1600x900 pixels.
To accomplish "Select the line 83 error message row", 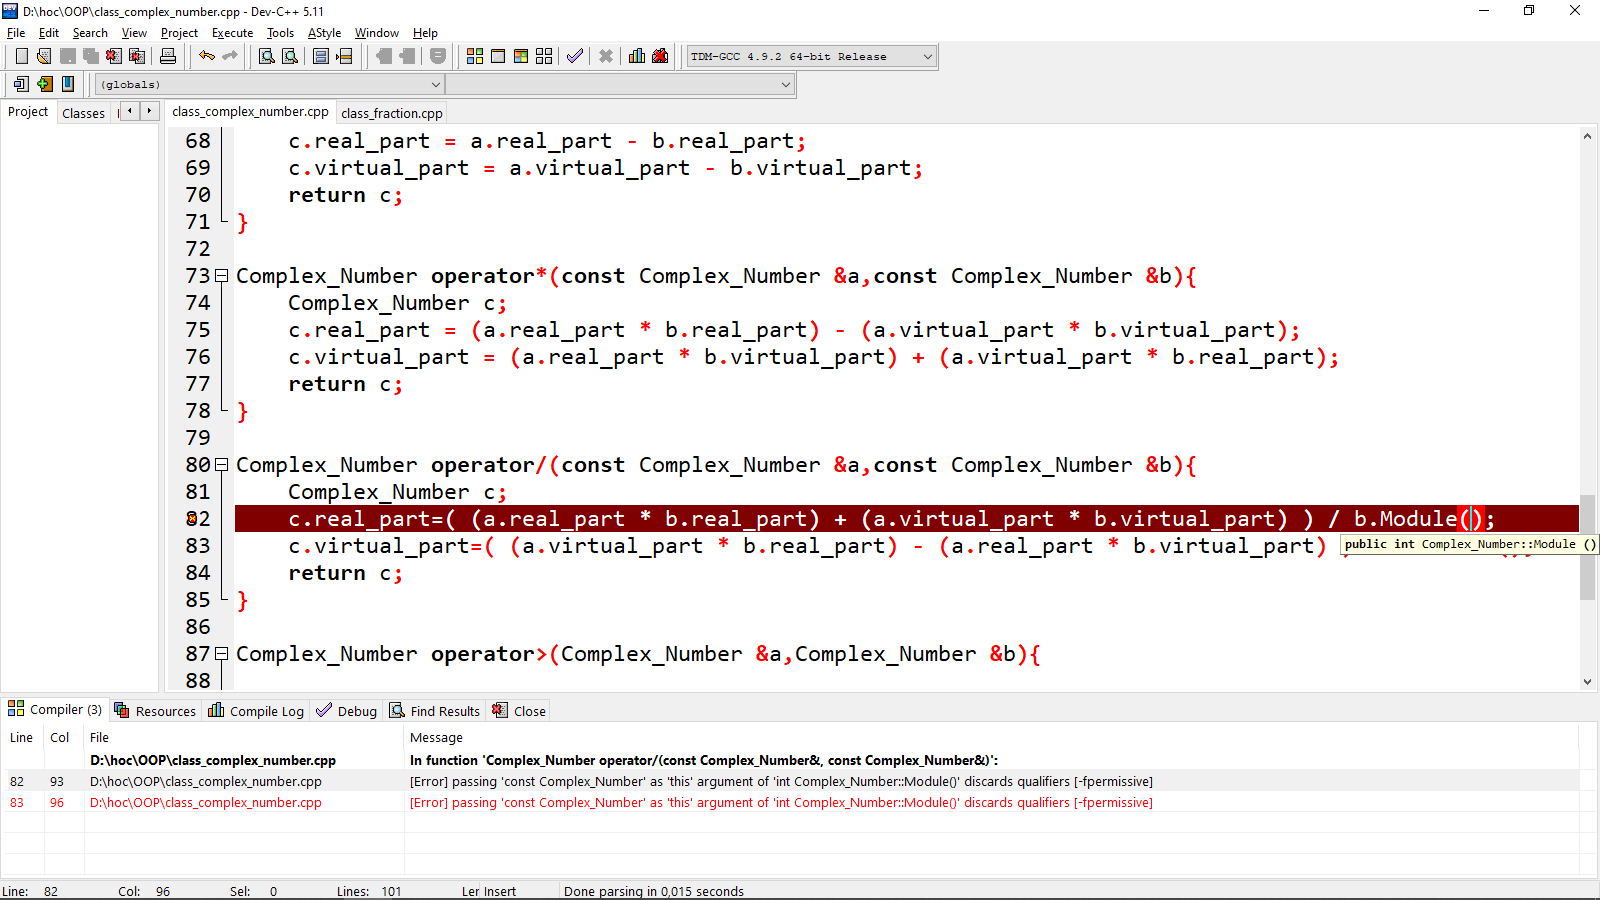I will click(780, 803).
